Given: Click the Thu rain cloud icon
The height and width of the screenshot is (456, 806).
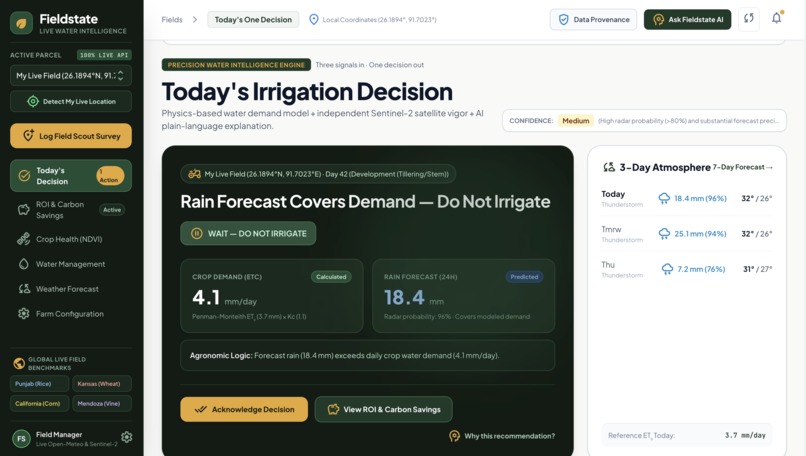Looking at the screenshot, I should 667,269.
